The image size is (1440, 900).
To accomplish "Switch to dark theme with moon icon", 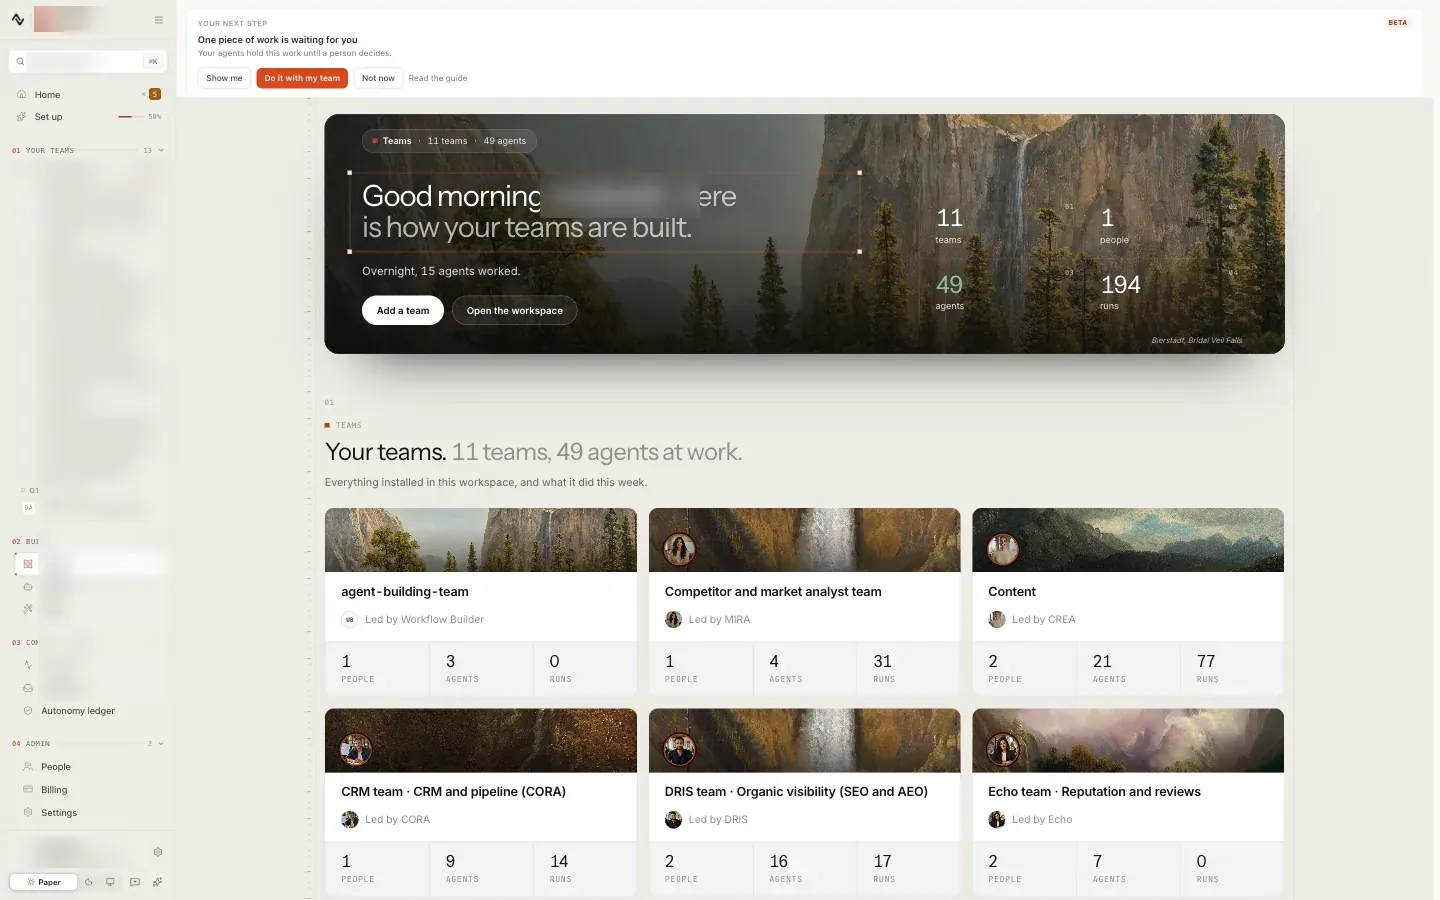I will tap(89, 882).
